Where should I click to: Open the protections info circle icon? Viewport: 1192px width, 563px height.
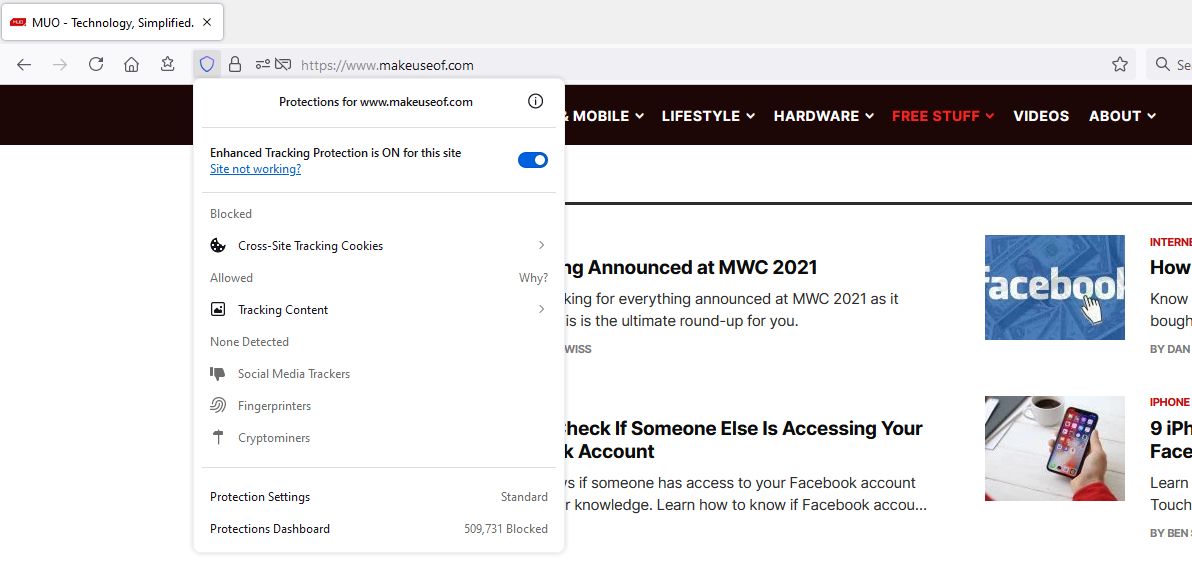coord(535,101)
